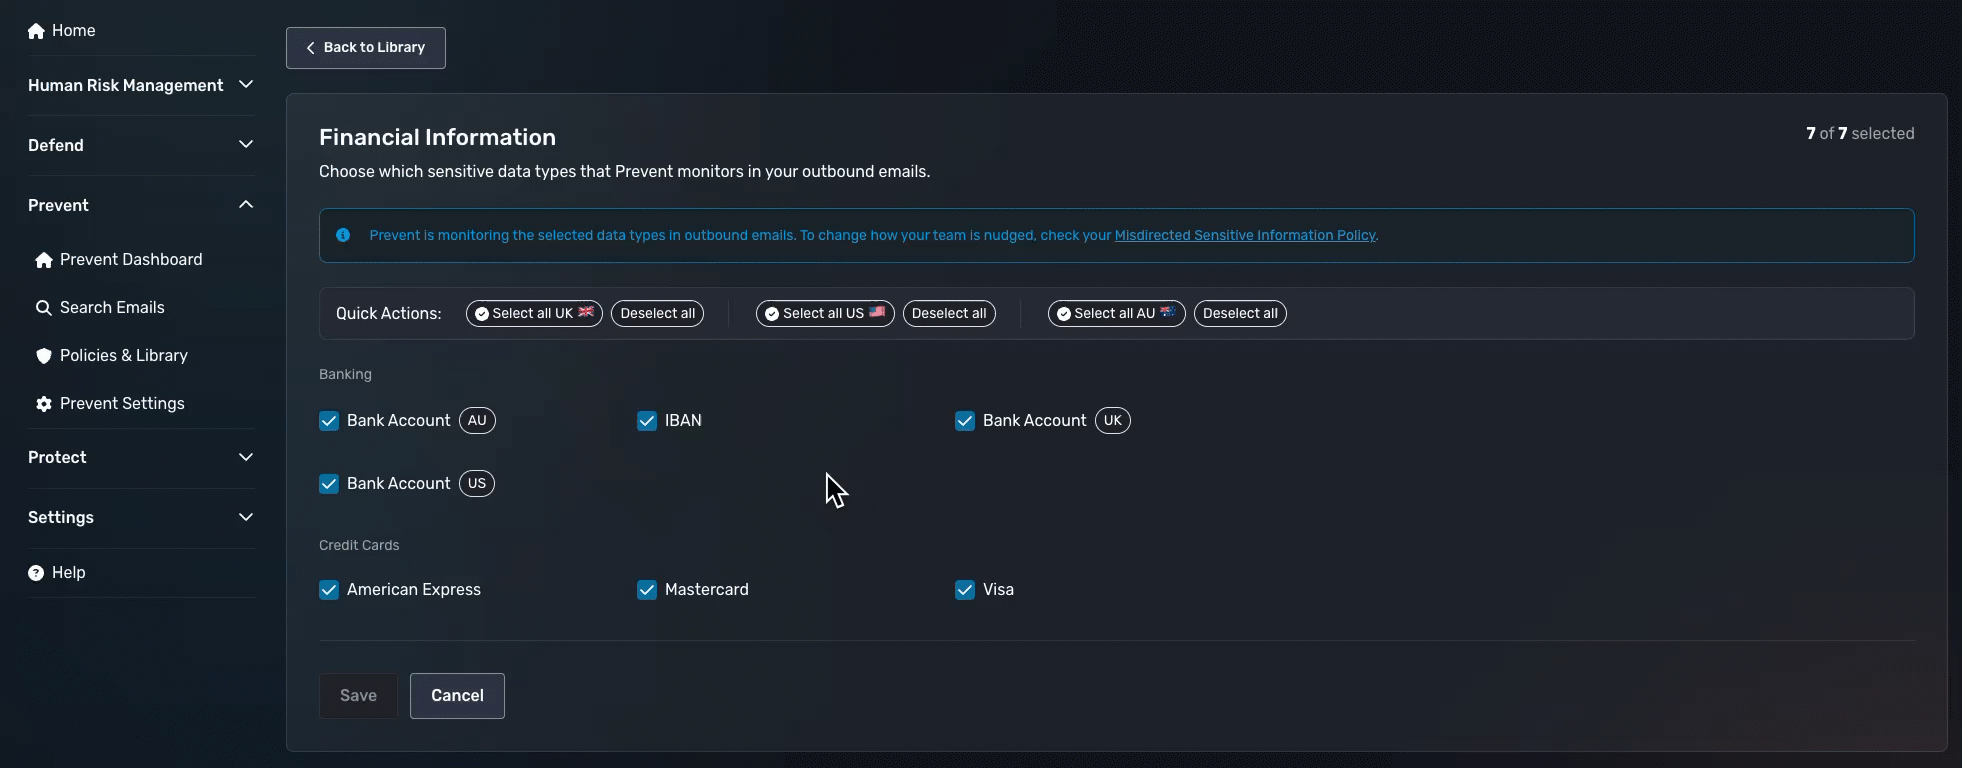Screen dimensions: 1962x768
Task: Collapse the Prevent section chevron
Action: [246, 205]
